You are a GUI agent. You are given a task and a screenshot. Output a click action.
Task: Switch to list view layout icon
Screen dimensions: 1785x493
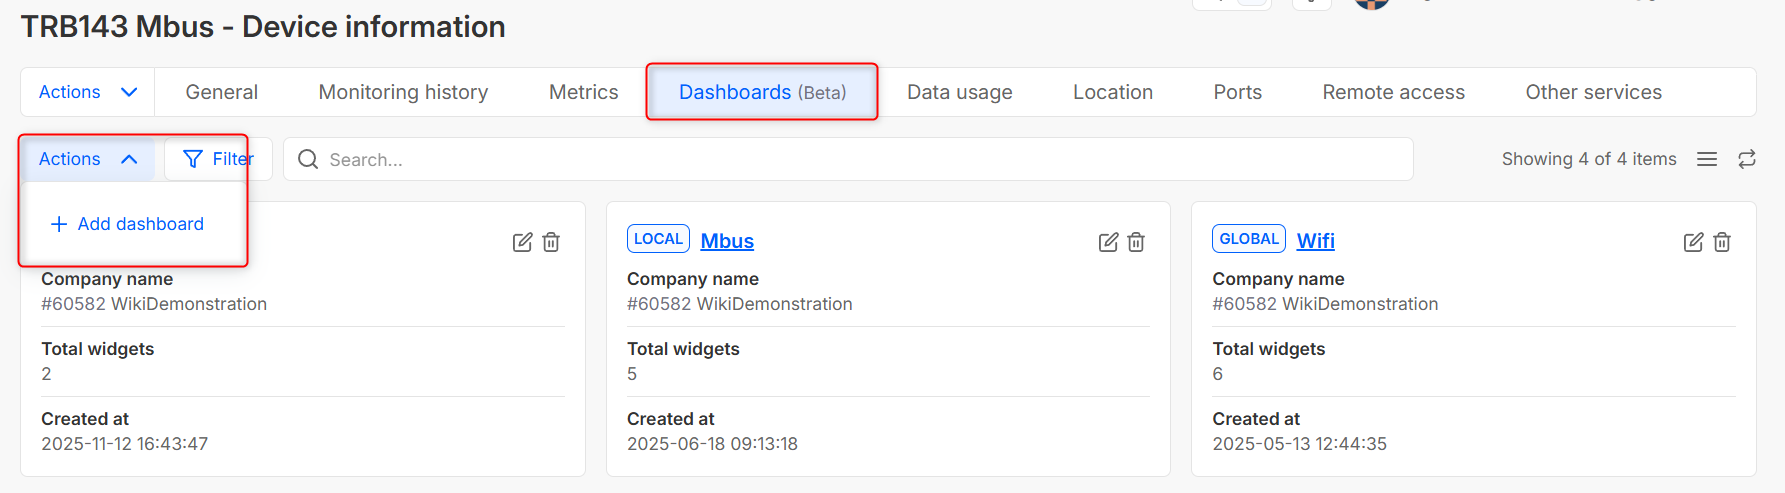(1707, 159)
